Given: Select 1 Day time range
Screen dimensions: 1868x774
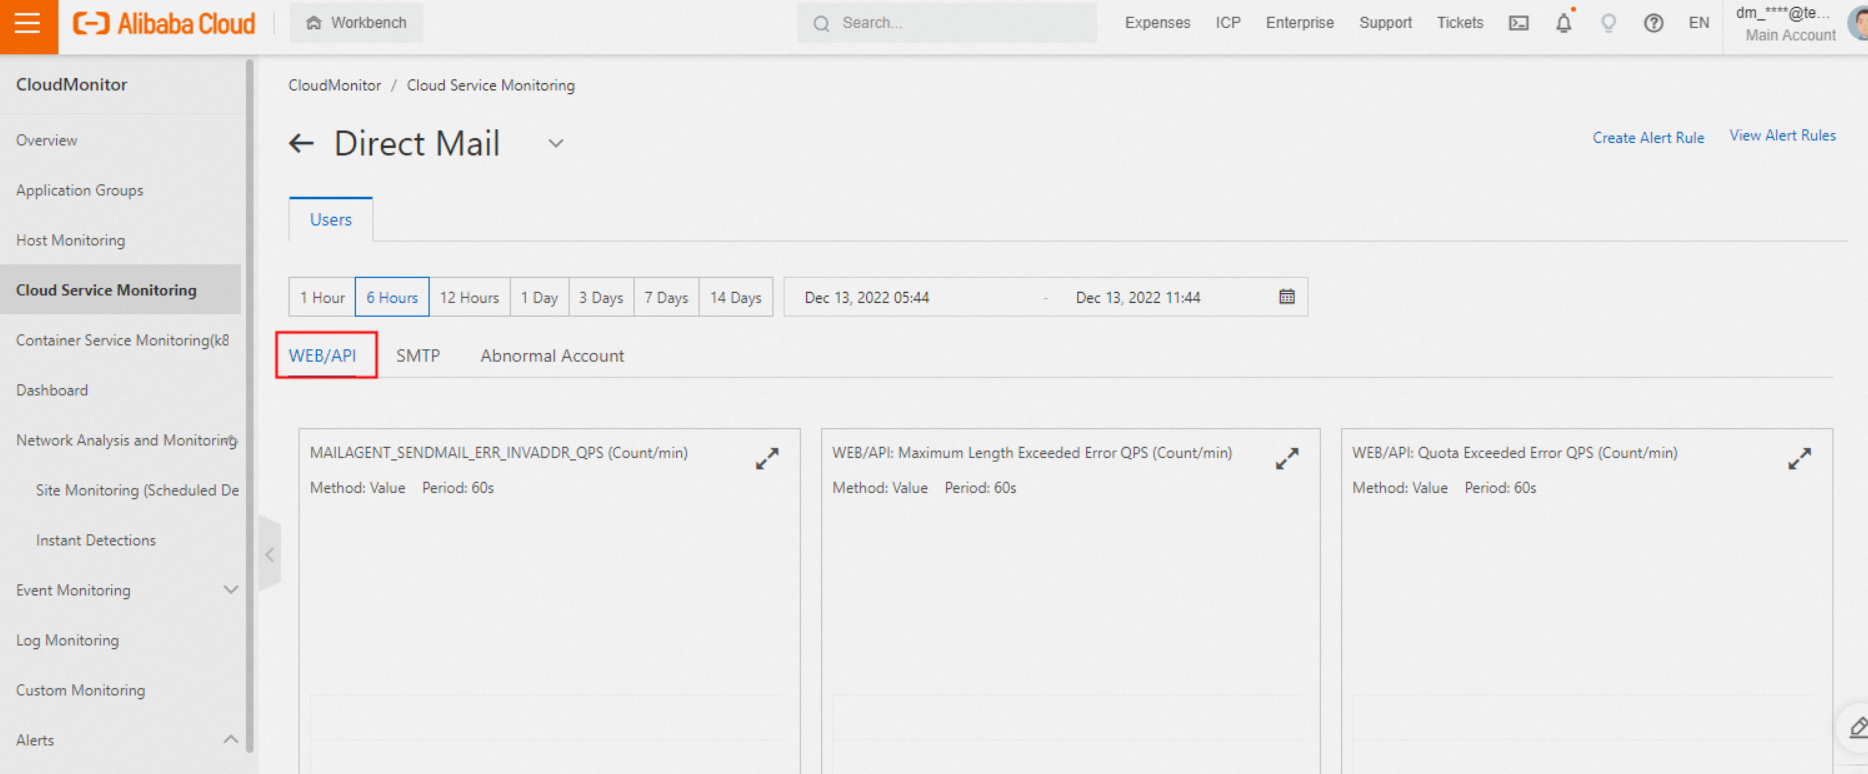Looking at the screenshot, I should 539,297.
